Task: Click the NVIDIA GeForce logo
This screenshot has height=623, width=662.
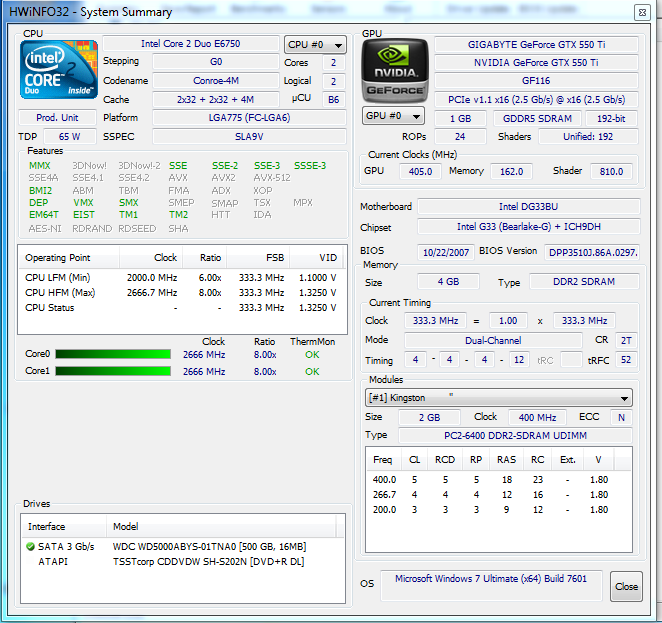Action: (394, 71)
